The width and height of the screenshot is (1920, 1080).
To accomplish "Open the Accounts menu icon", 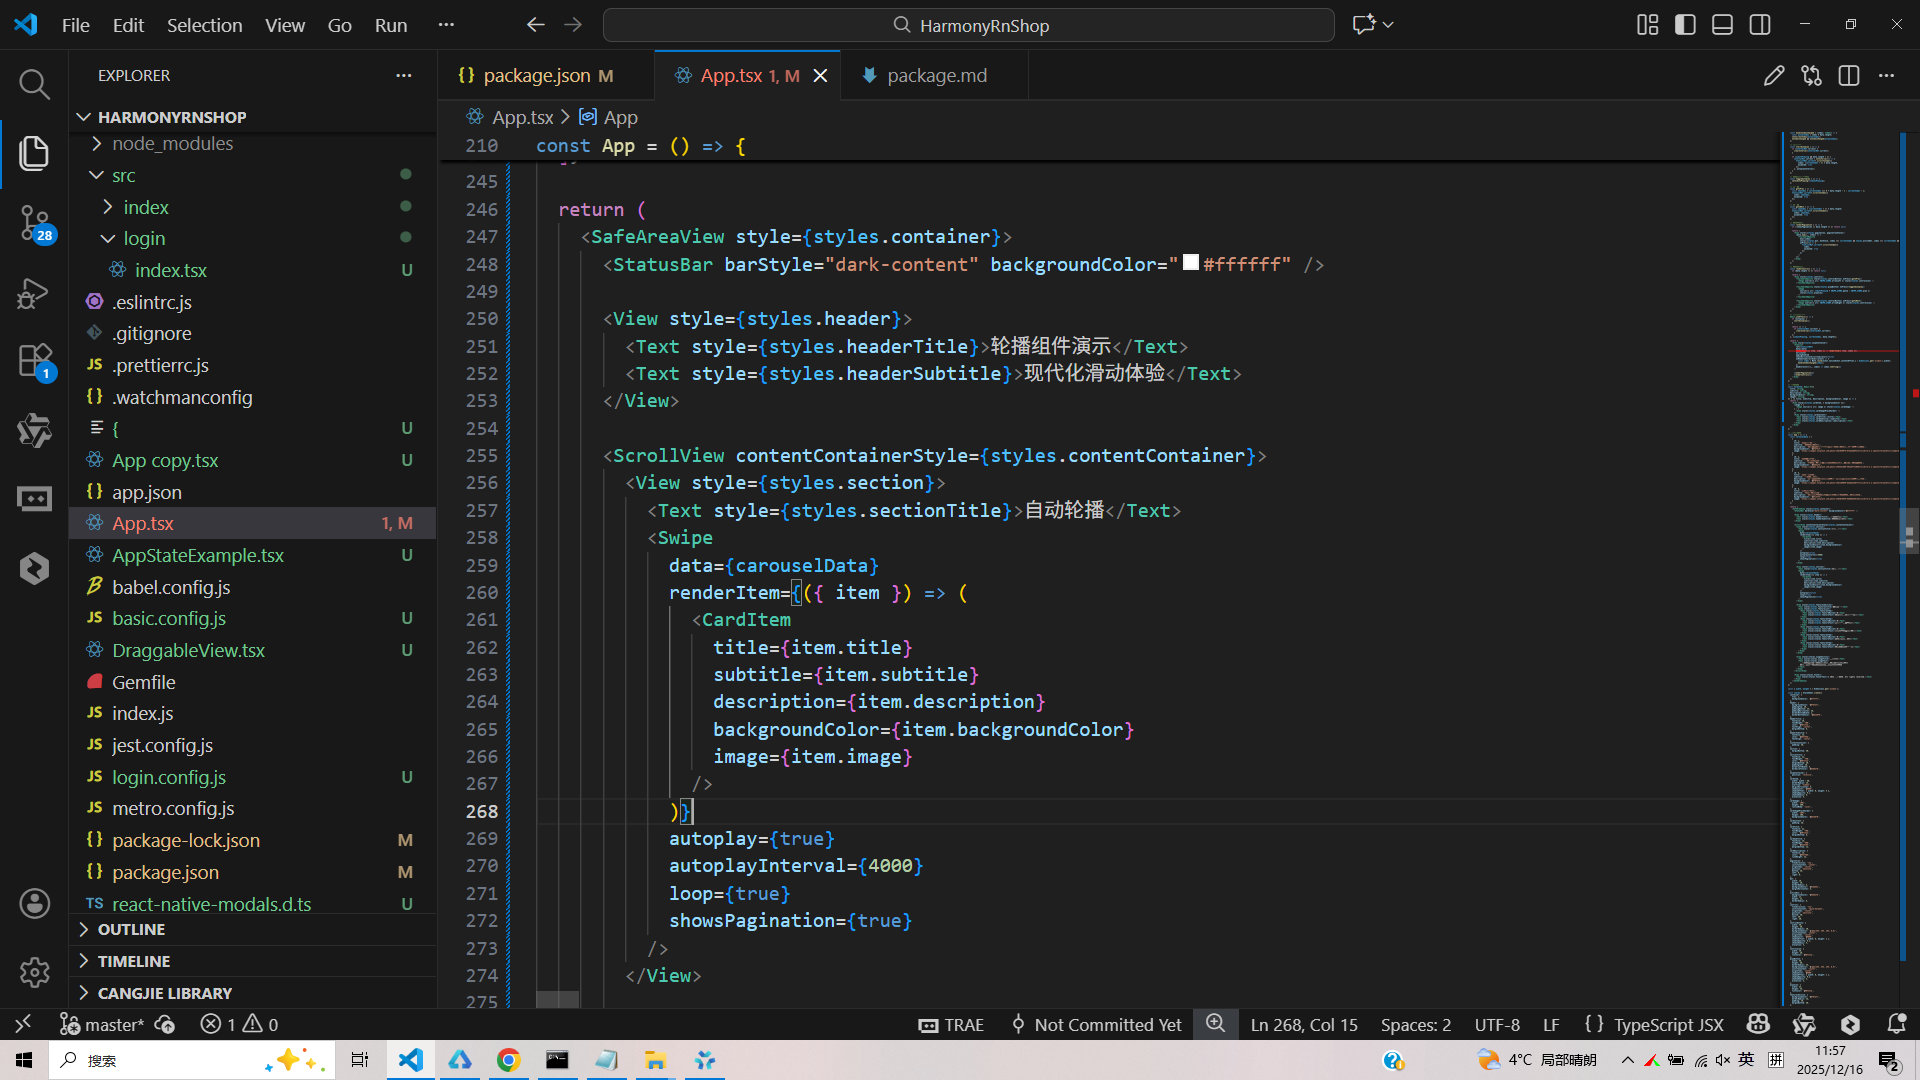I will pyautogui.click(x=34, y=904).
